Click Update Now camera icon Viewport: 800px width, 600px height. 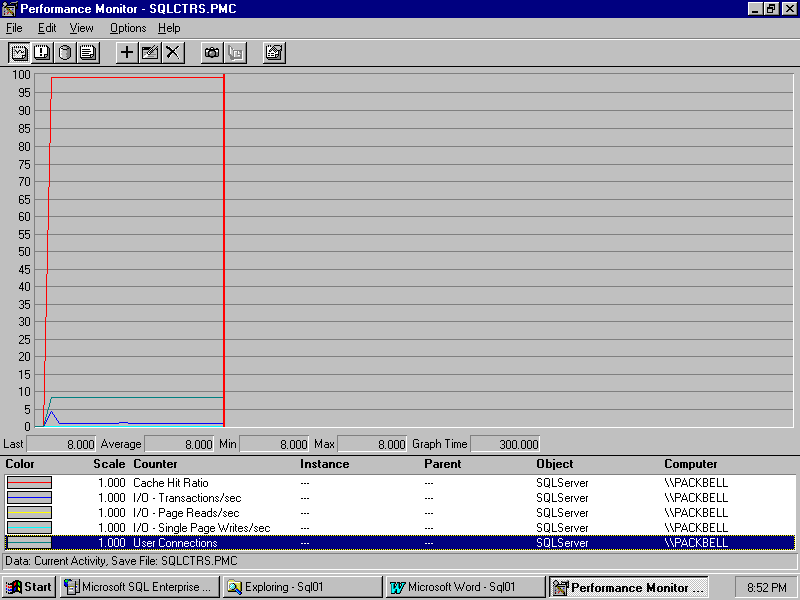[212, 52]
